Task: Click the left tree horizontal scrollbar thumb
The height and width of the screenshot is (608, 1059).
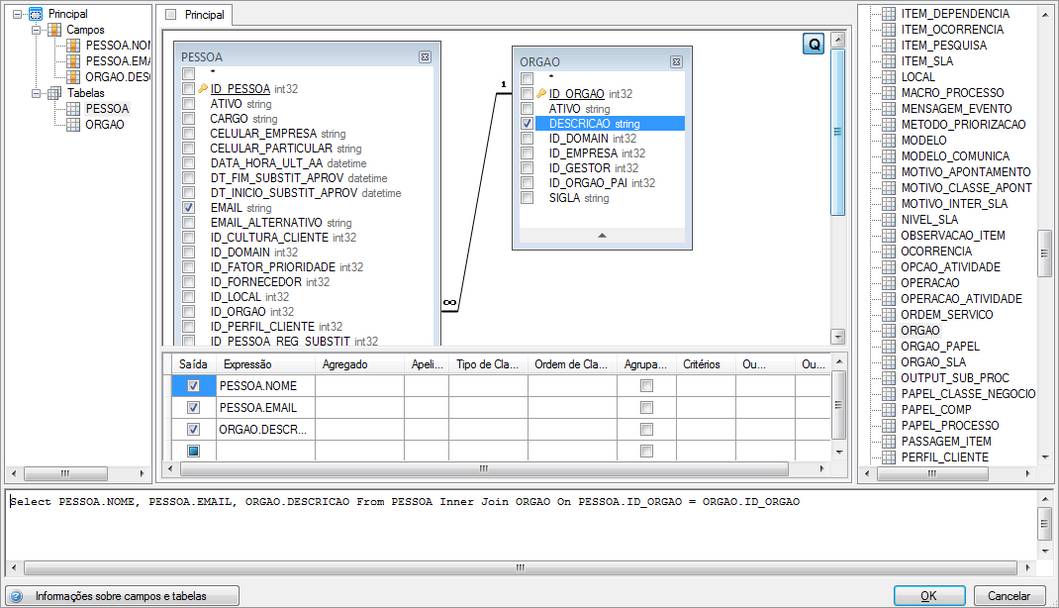Action: pyautogui.click(x=66, y=474)
